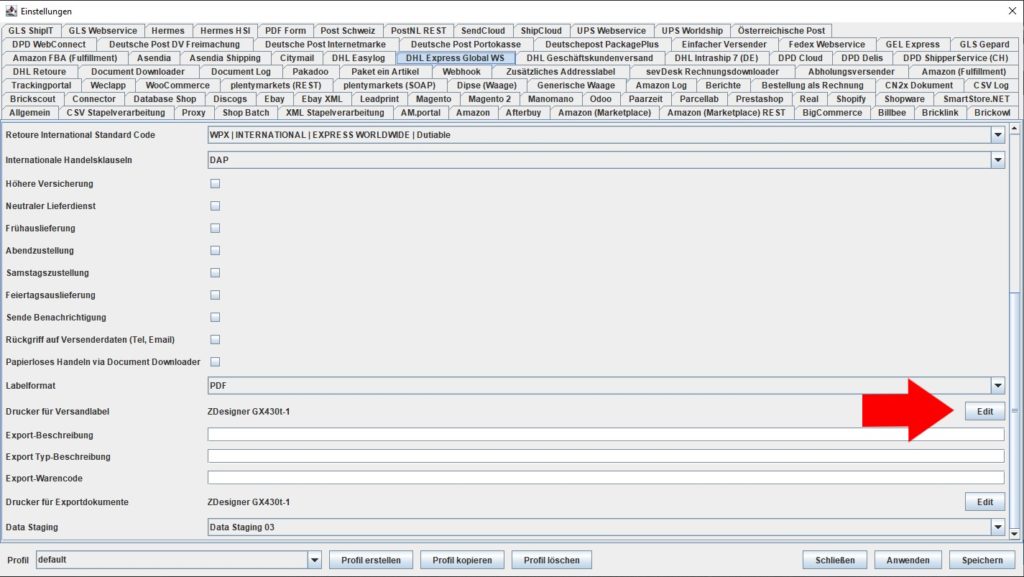
Task: Open the Österreichische Post tab
Action: tap(781, 31)
